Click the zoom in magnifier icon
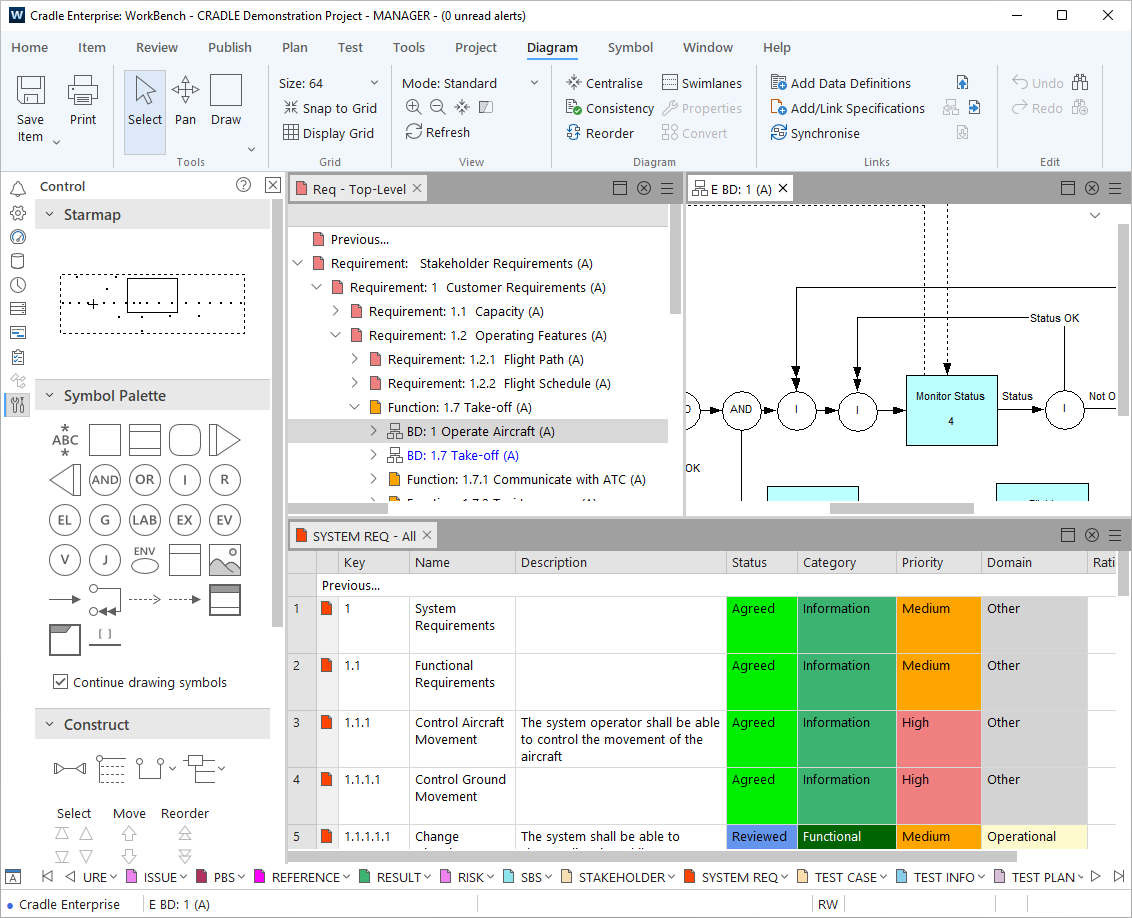Screen dimensions: 1132x918 [x=413, y=108]
